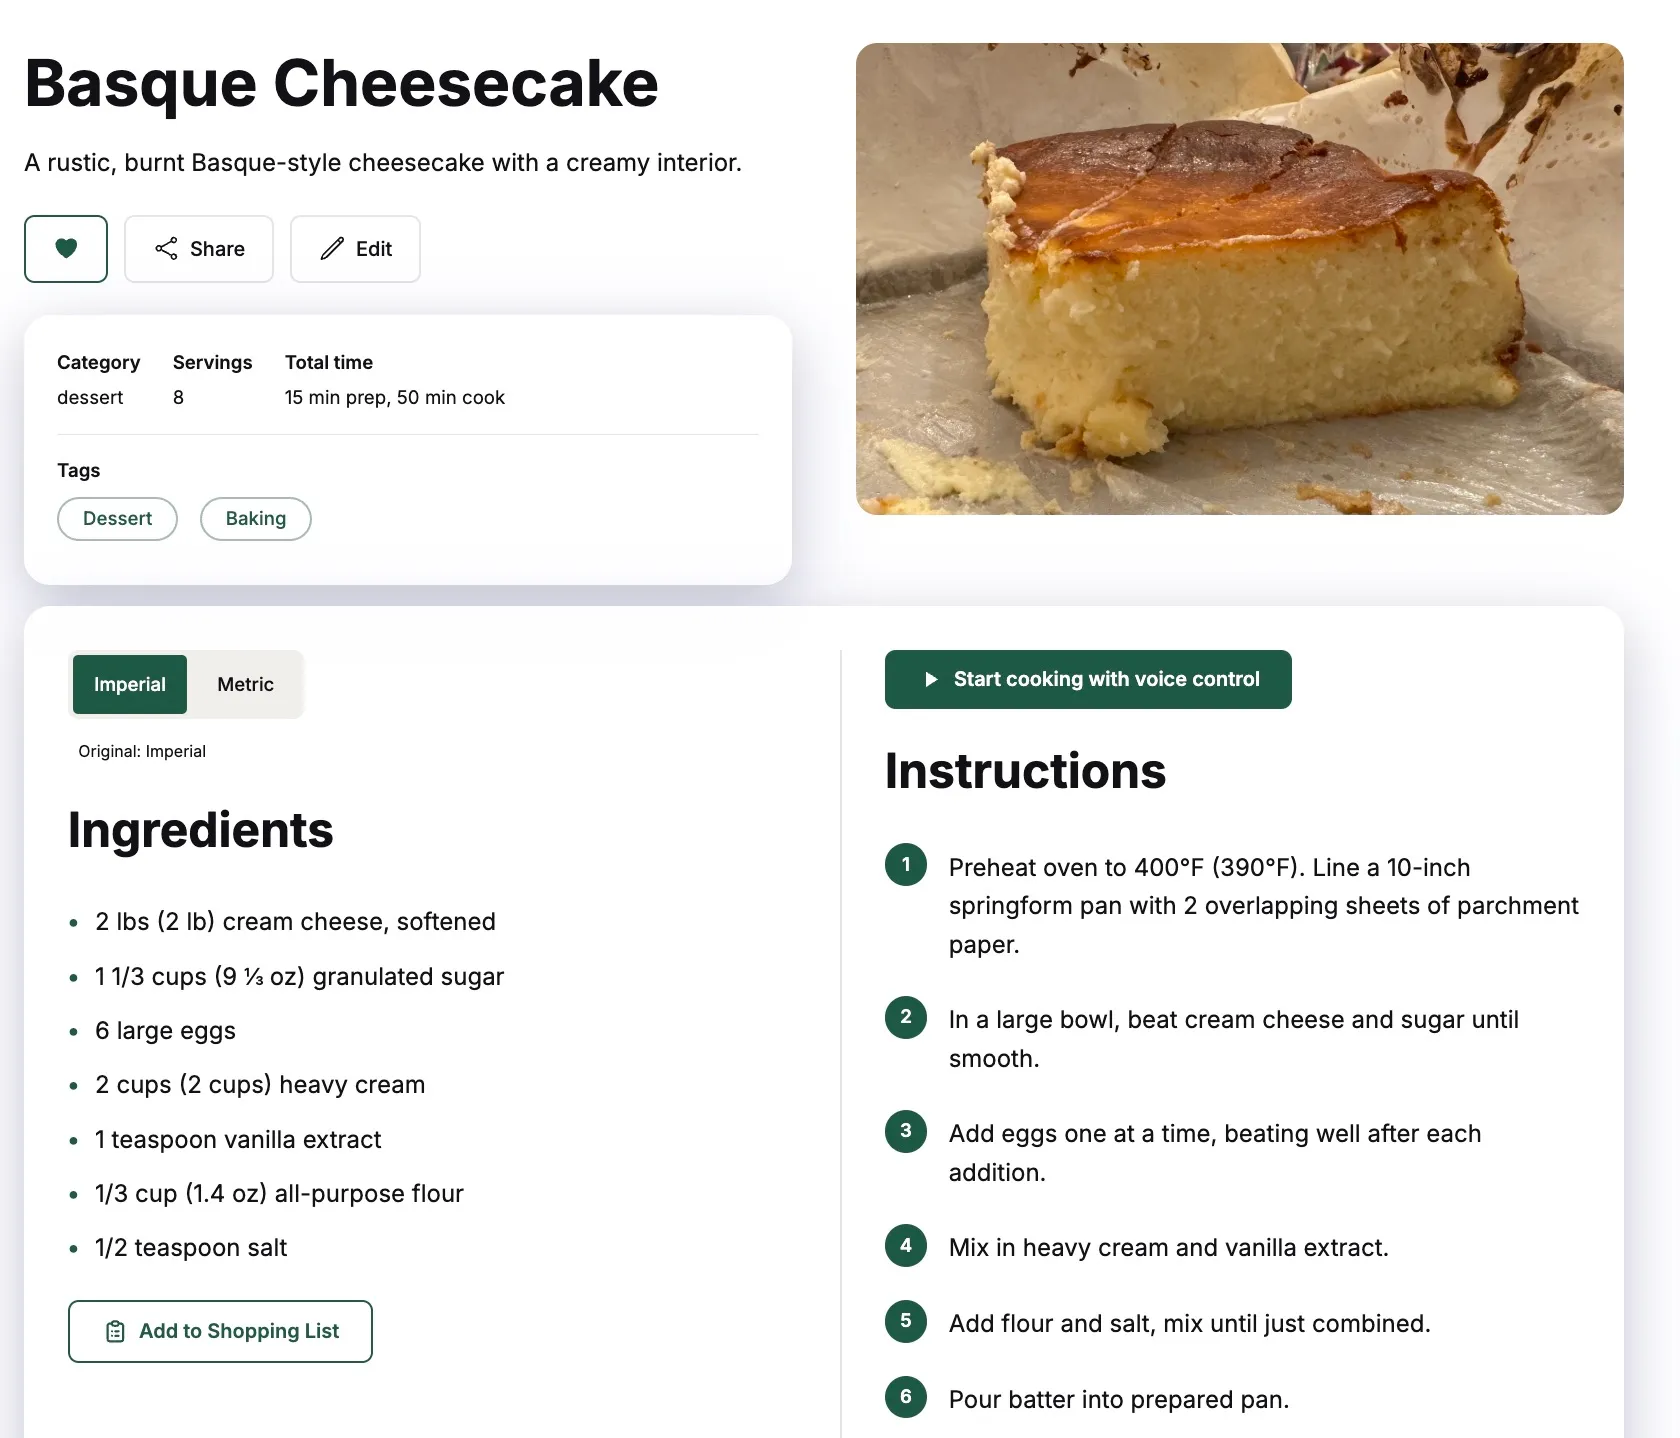Click the pencil icon on the Edit button
Image resolution: width=1680 pixels, height=1438 pixels.
[330, 249]
